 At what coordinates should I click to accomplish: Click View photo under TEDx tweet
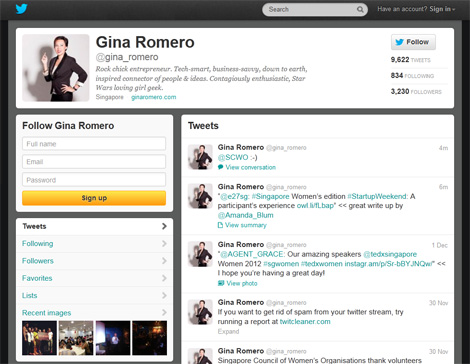[242, 283]
